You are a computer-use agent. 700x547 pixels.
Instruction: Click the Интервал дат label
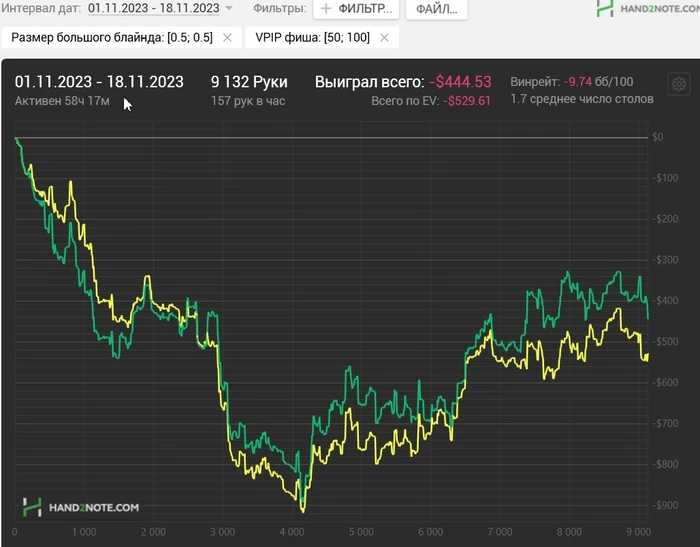(x=41, y=8)
